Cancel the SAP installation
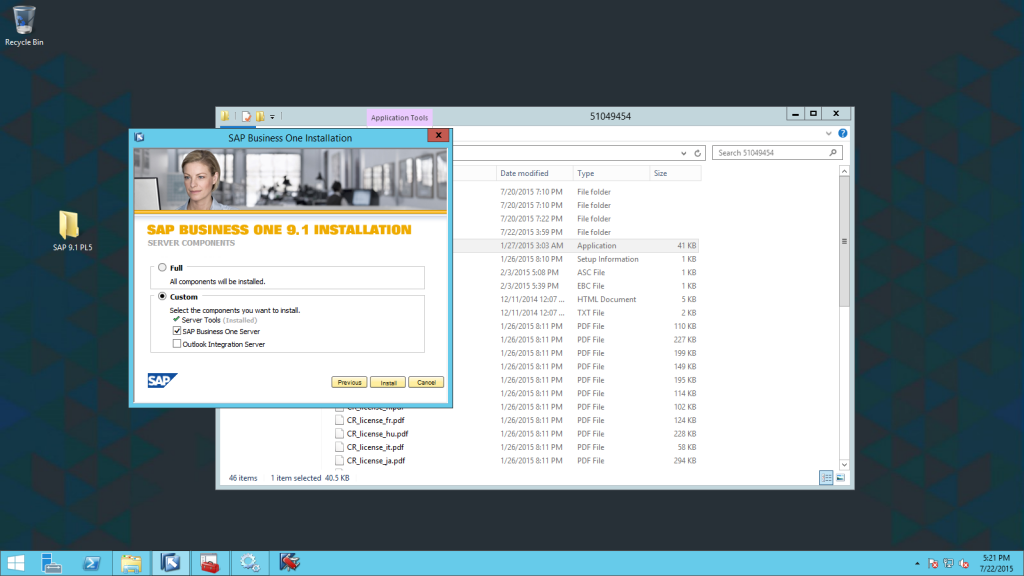The image size is (1024, 576). point(426,382)
